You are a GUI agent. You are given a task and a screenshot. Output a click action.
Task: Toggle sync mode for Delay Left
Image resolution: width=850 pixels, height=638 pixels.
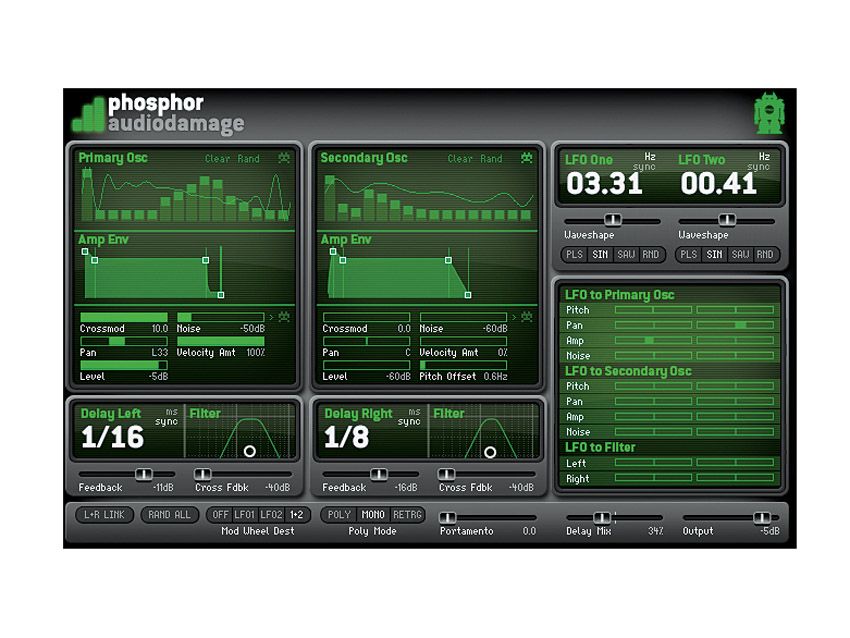(166, 421)
